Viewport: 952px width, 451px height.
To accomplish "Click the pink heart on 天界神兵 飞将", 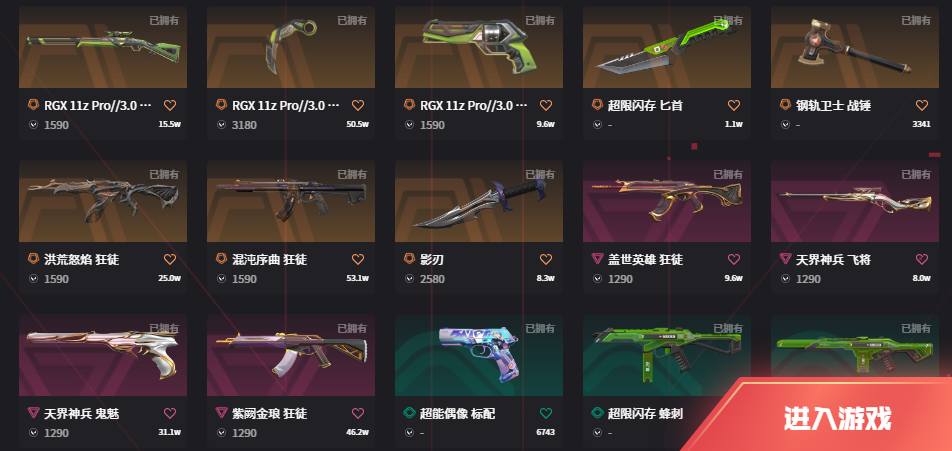I will pos(922,259).
